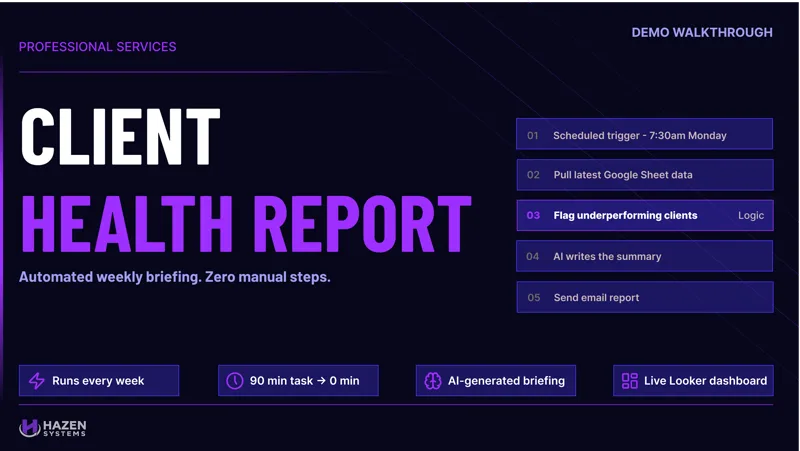Image resolution: width=800 pixels, height=451 pixels.
Task: Click the AI-generated briefing badge text
Action: coord(506,381)
